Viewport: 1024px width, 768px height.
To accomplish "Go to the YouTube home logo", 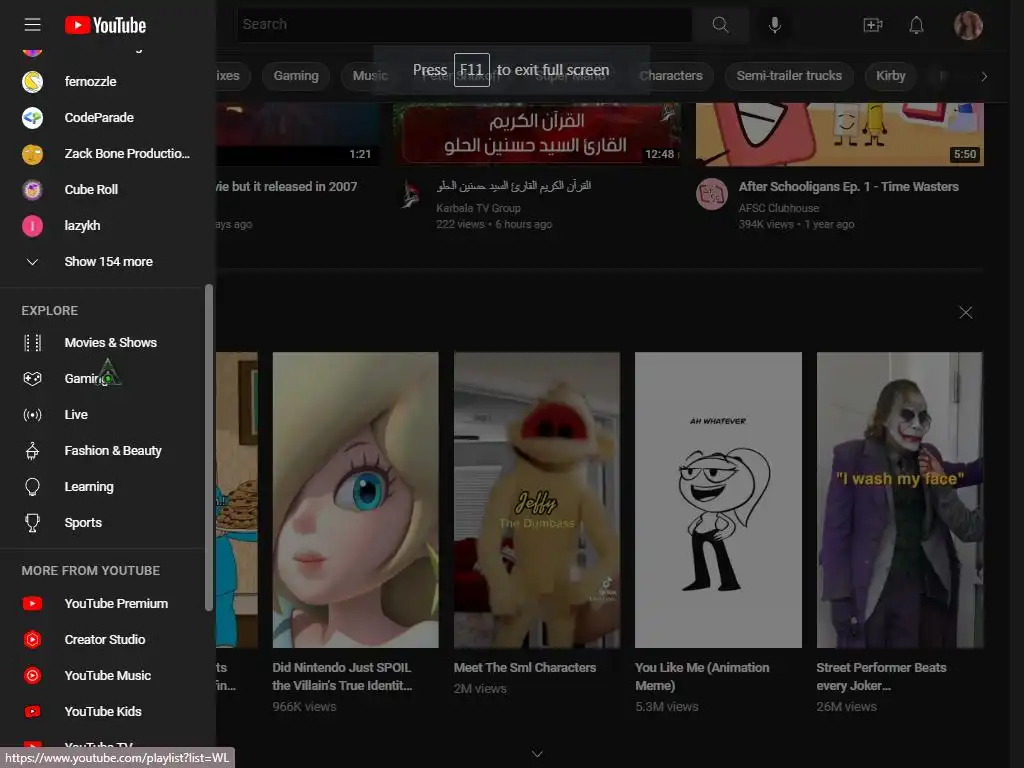I will (x=105, y=25).
